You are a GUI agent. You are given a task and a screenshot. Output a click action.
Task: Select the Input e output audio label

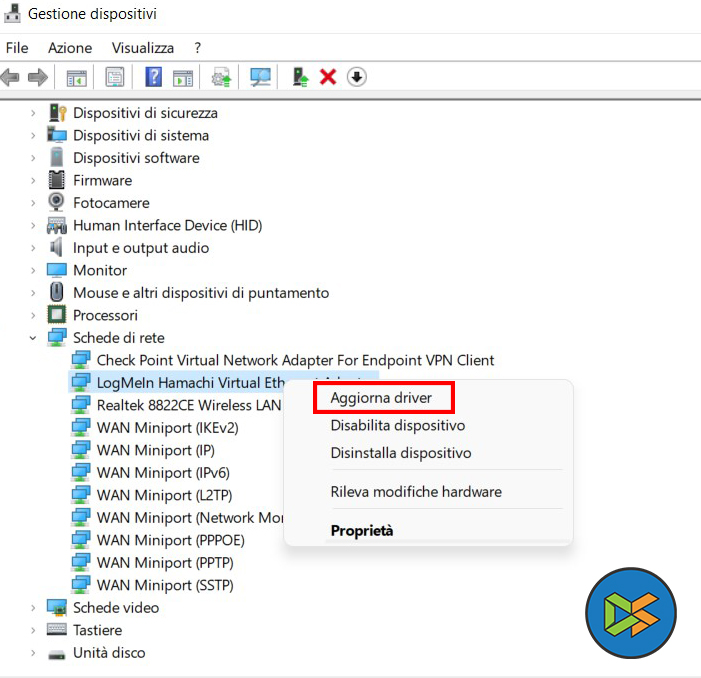pyautogui.click(x=141, y=248)
